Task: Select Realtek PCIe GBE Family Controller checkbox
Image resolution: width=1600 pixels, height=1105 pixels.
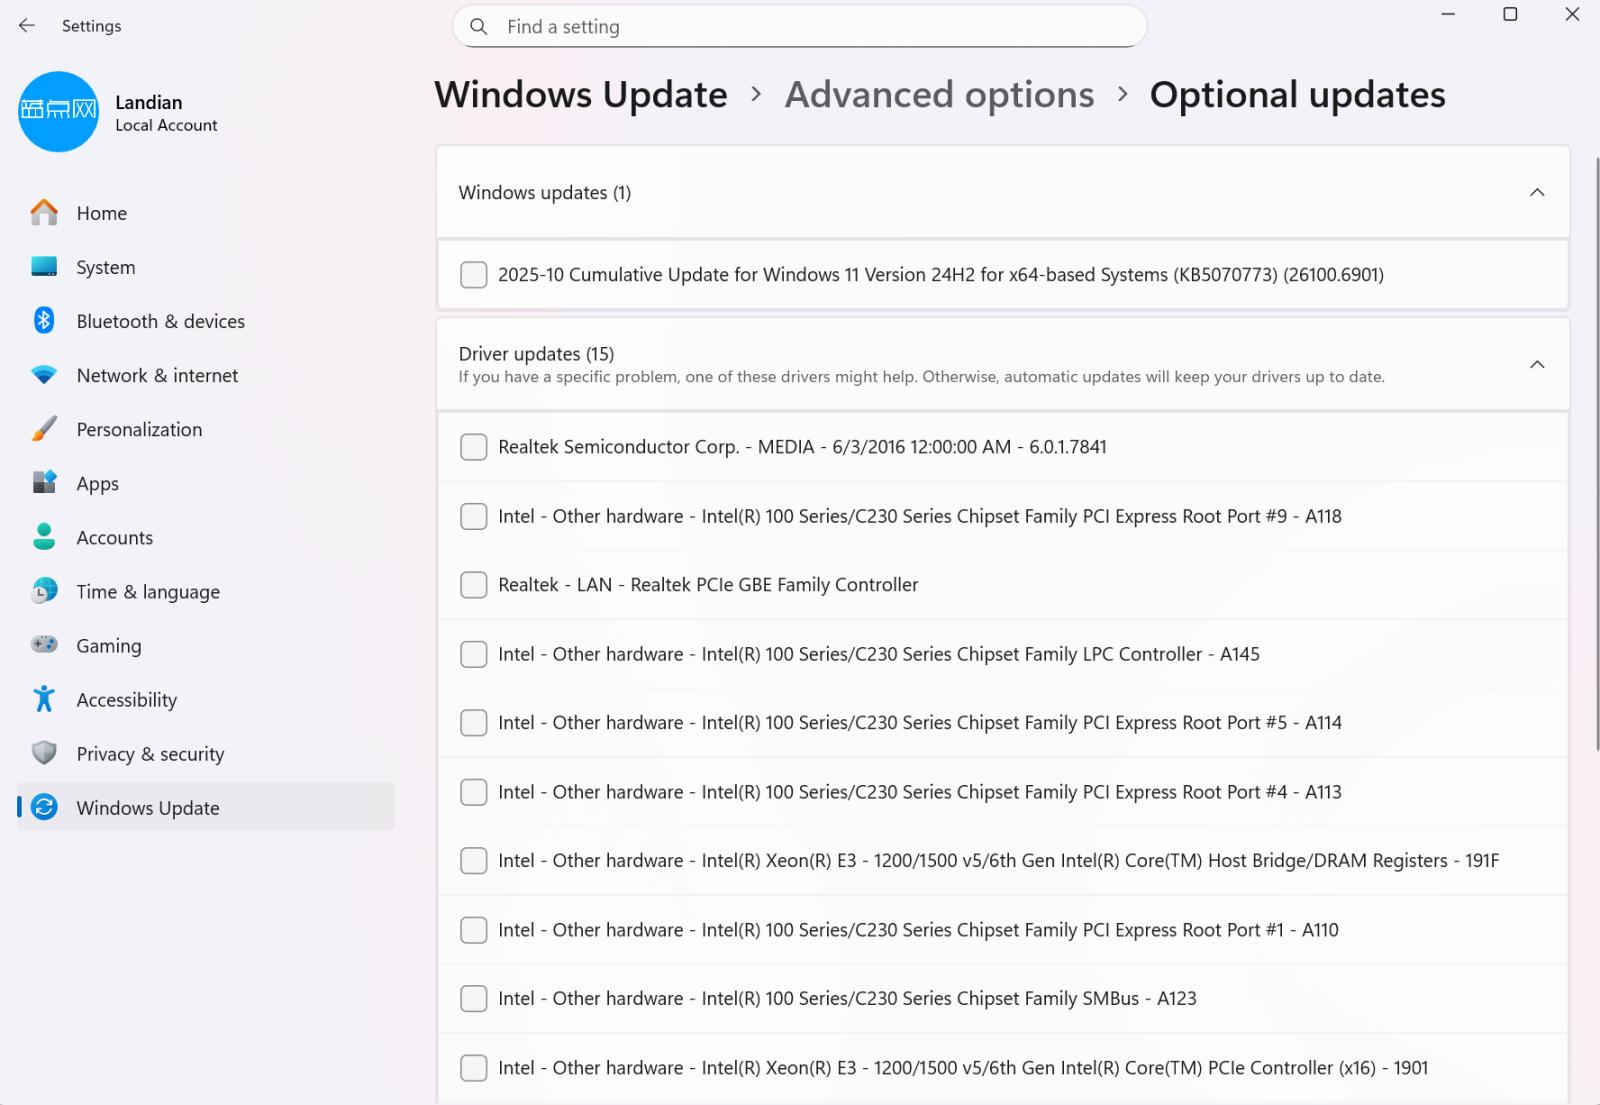Action: click(473, 585)
